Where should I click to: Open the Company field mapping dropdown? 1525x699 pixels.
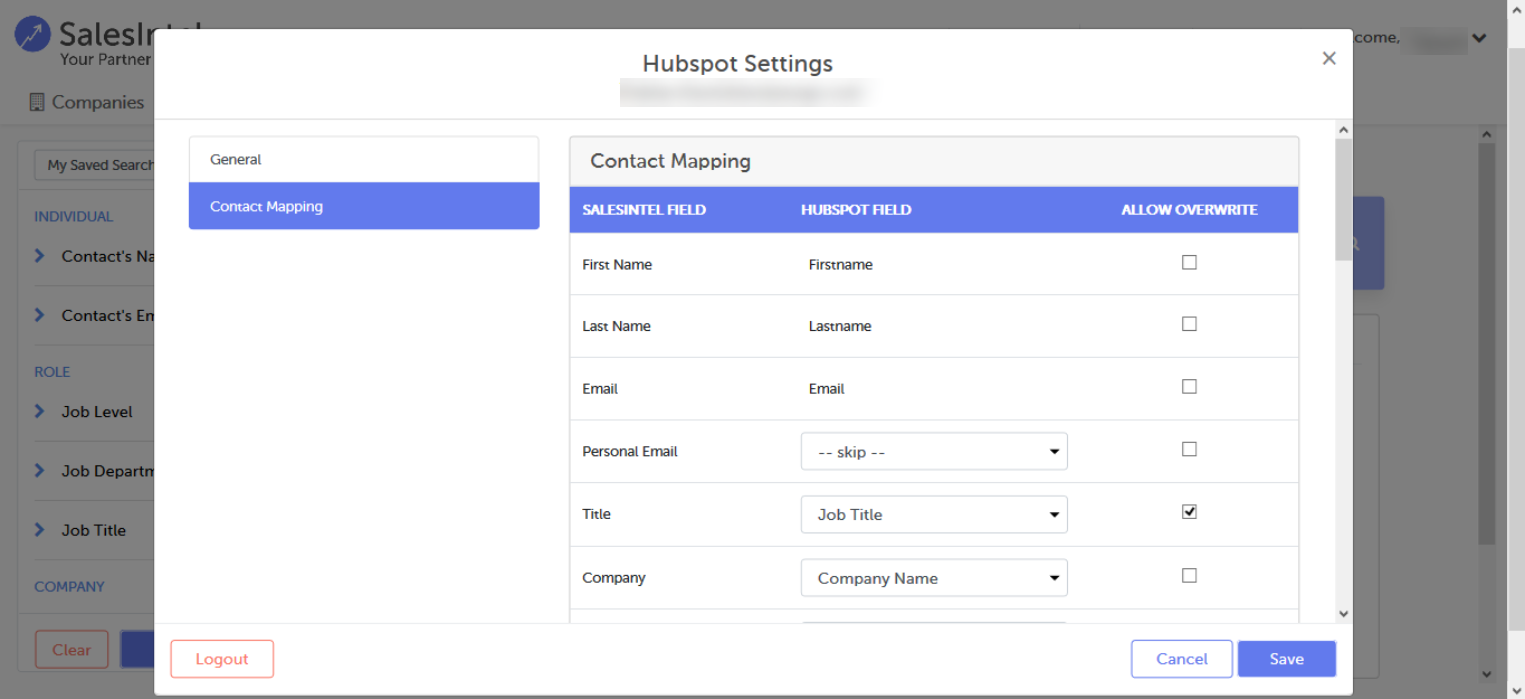pos(934,578)
